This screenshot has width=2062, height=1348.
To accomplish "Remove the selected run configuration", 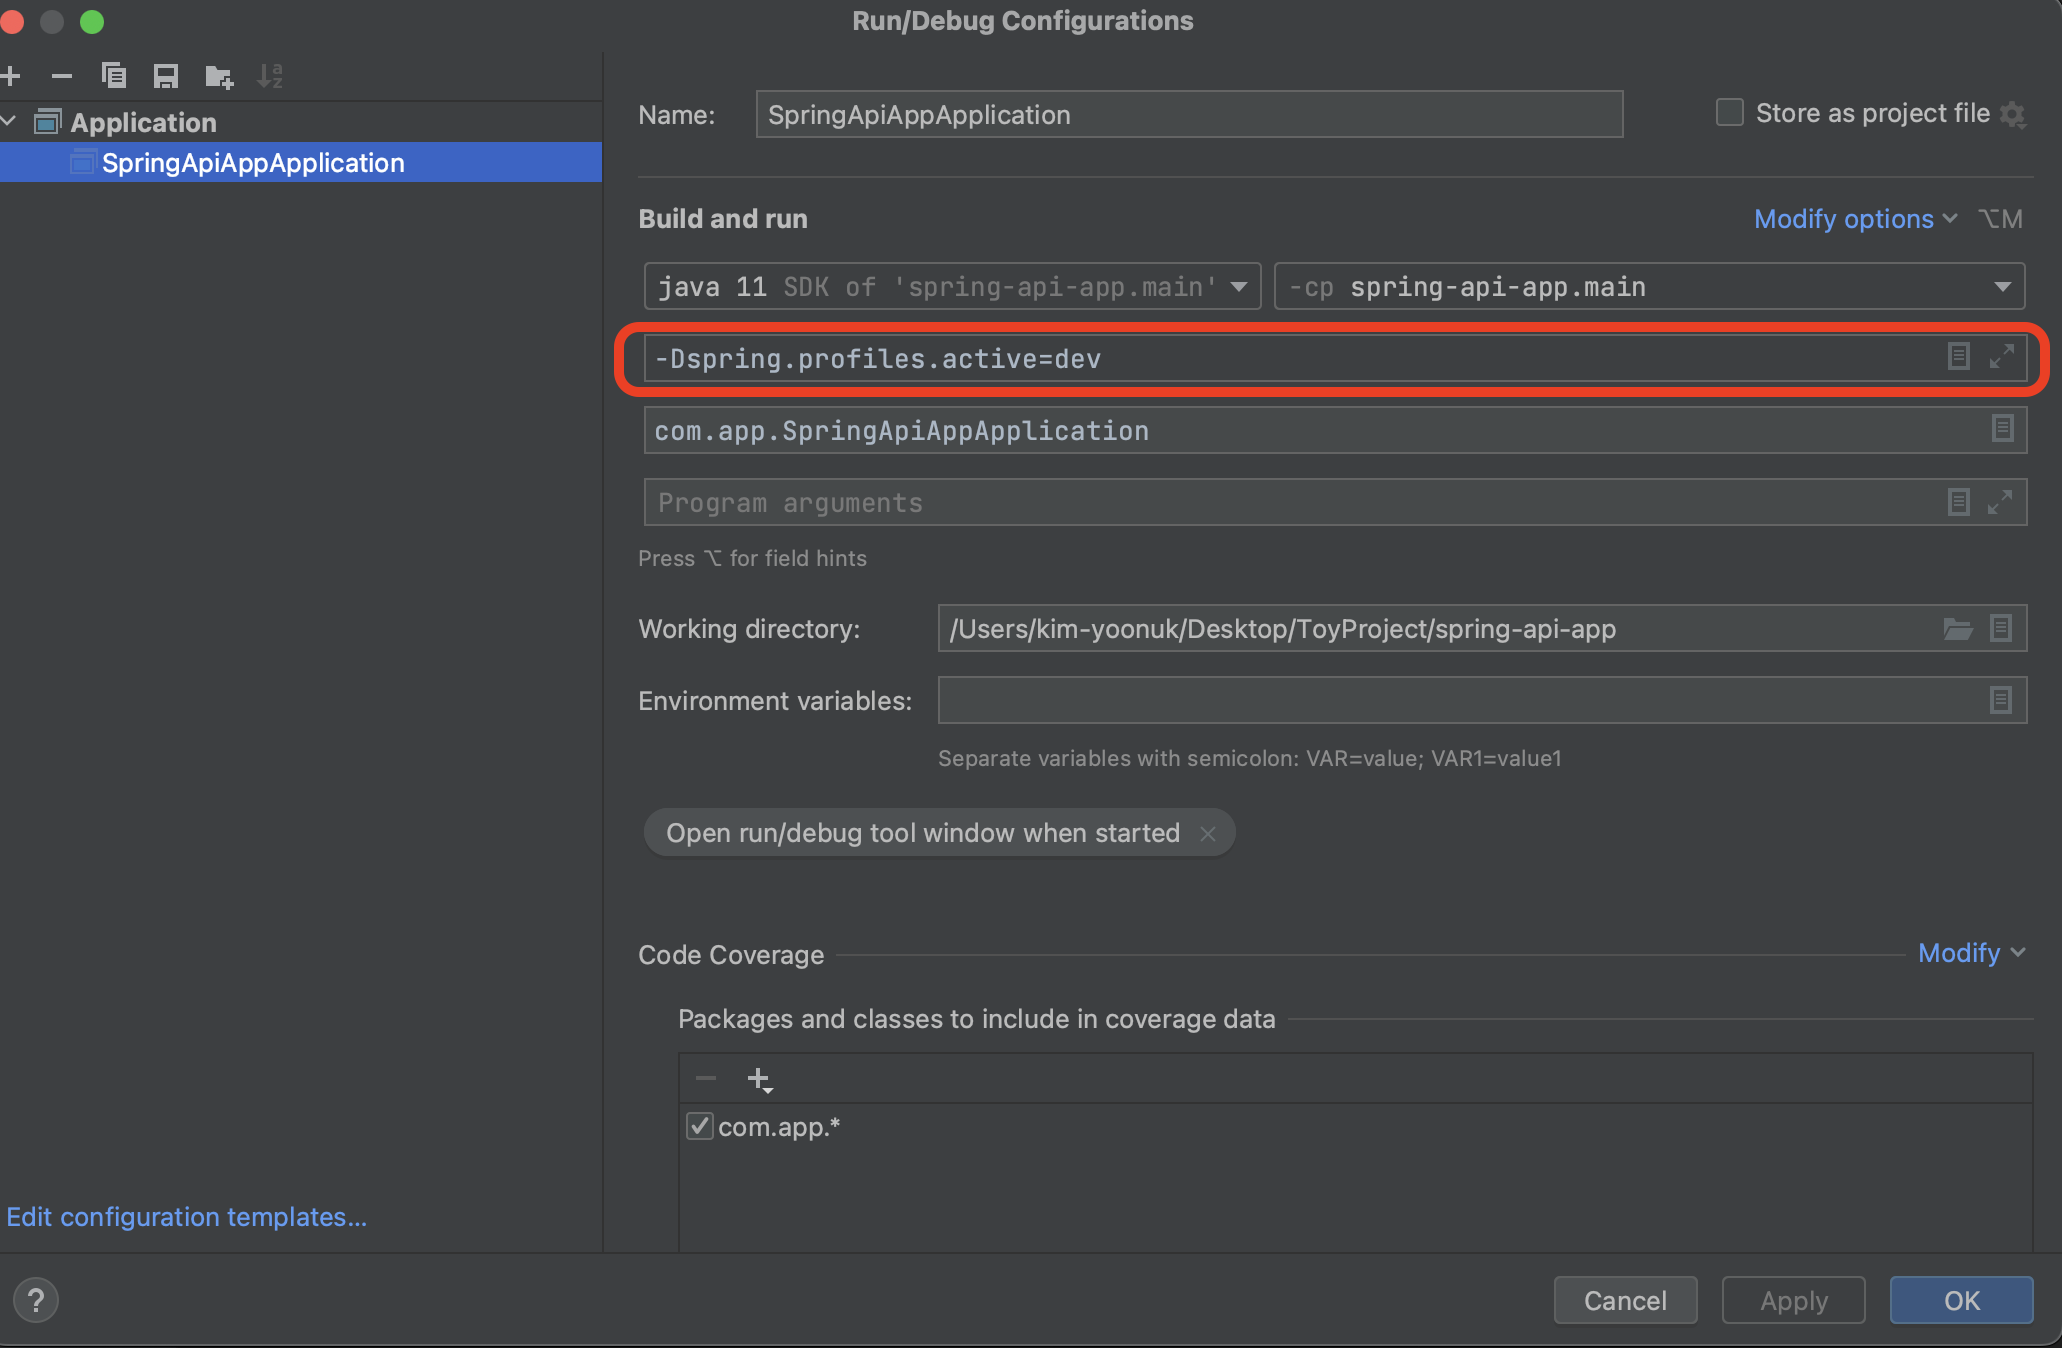I will coord(62,75).
